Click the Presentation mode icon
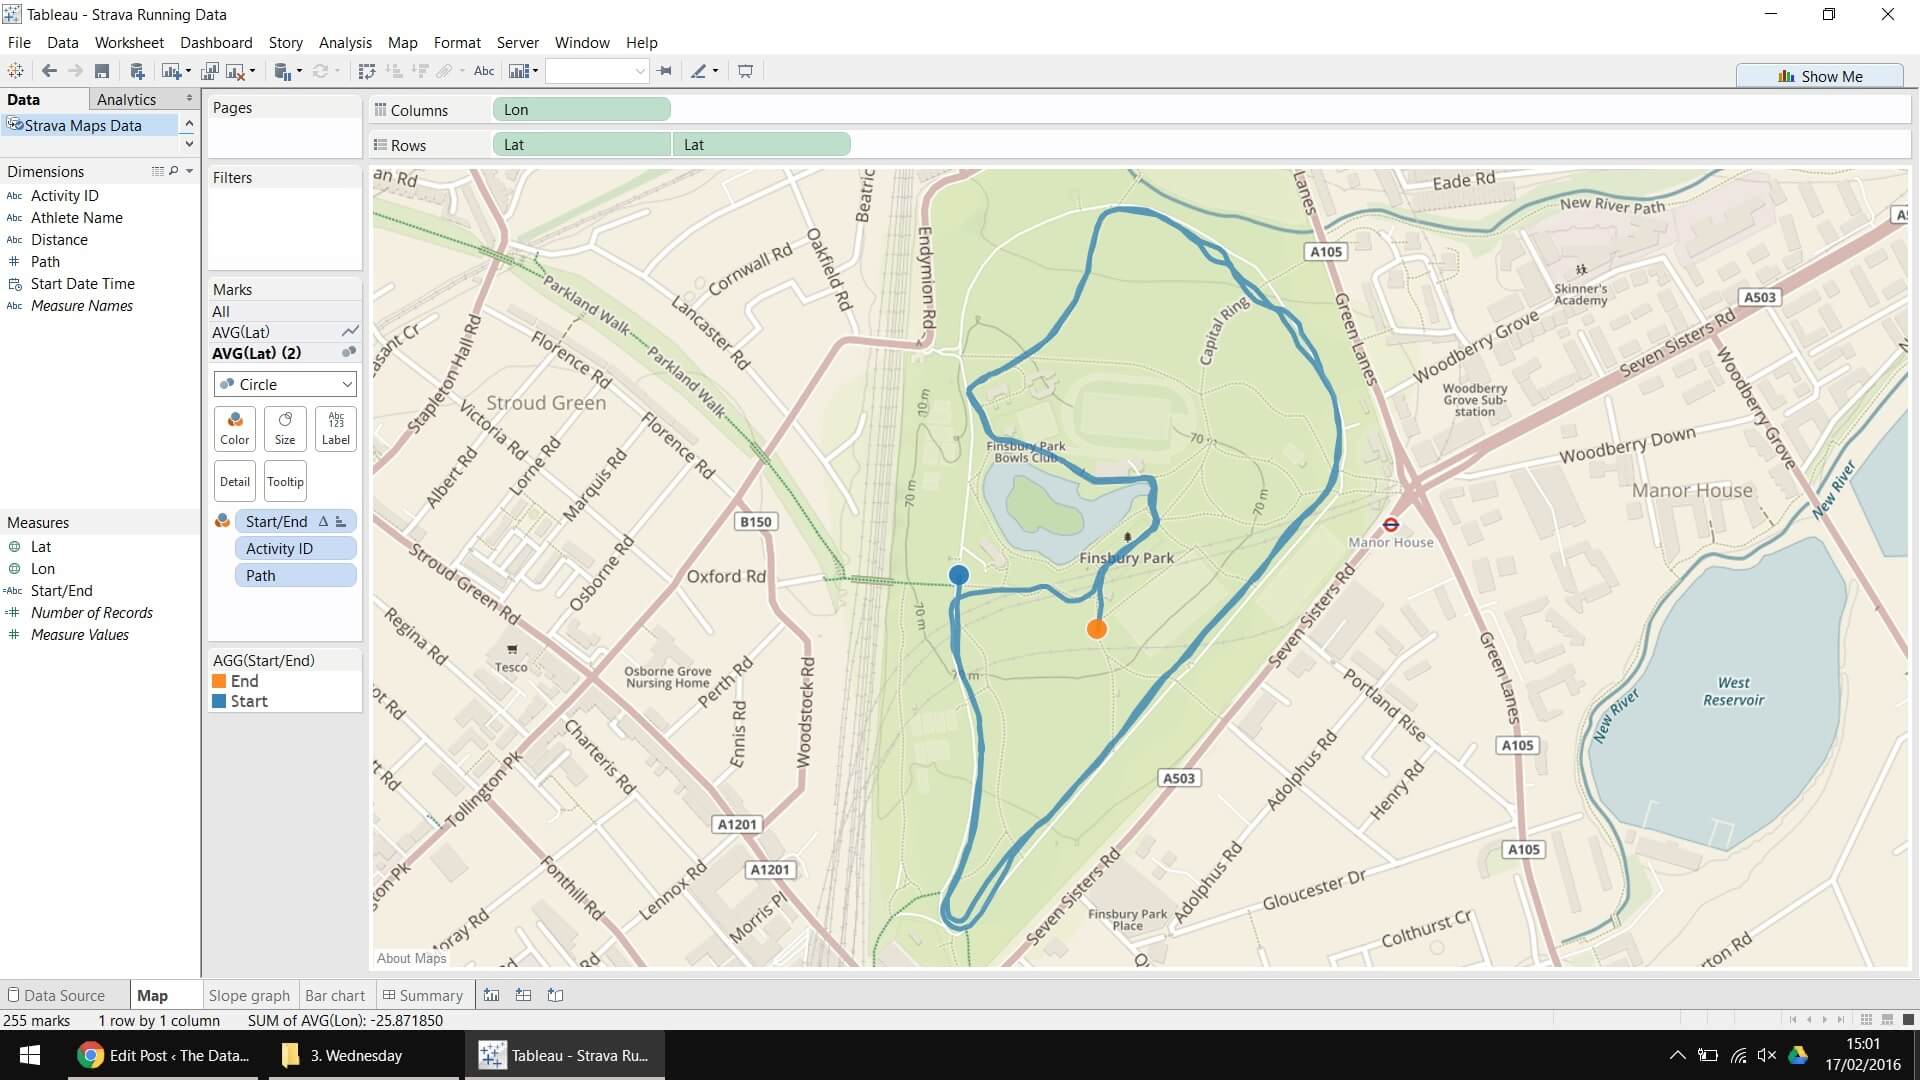 click(745, 71)
